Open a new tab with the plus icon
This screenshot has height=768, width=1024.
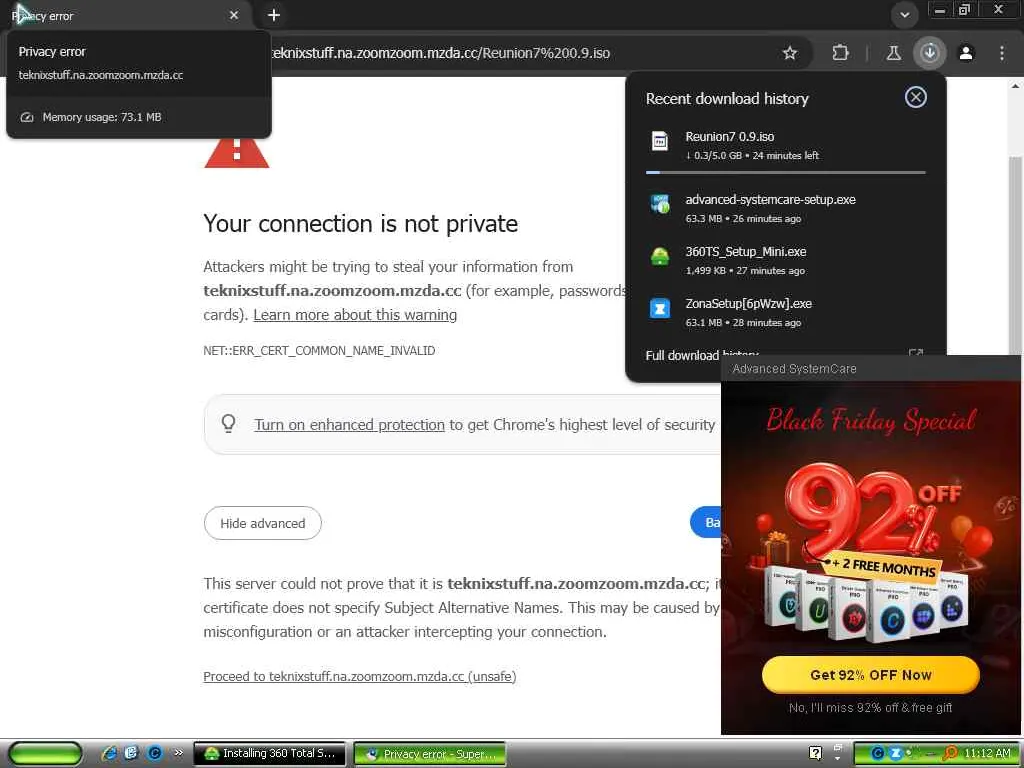click(x=274, y=15)
